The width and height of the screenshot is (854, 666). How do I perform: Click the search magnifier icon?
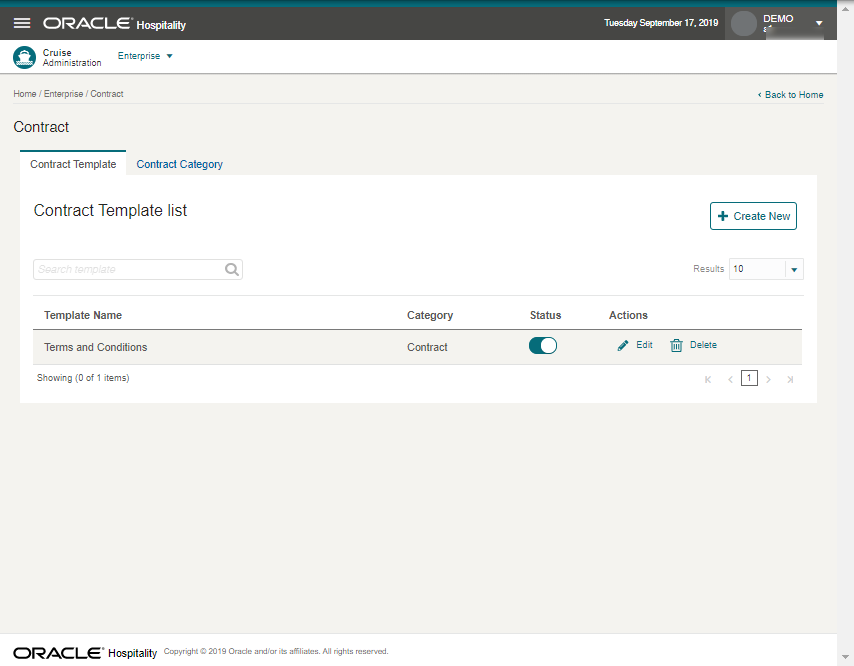[x=232, y=269]
